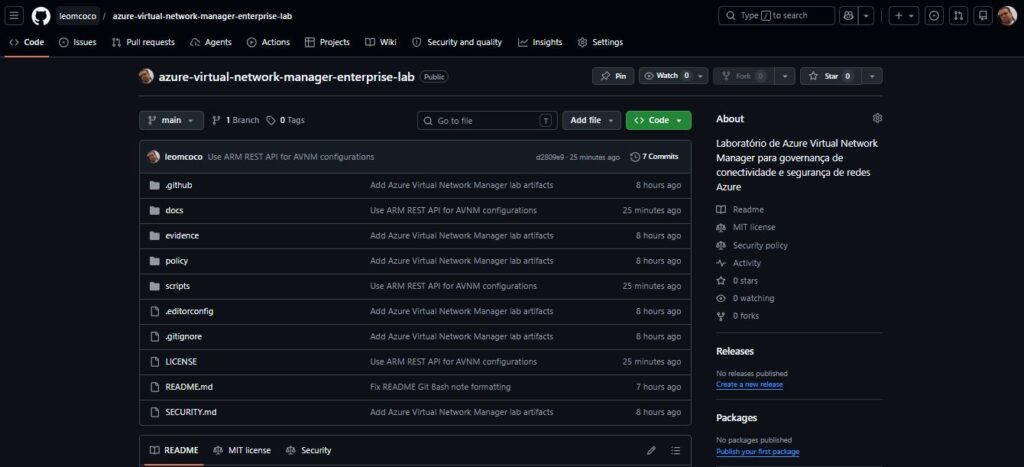Open the leomcoco owner breadcrumb link
1024x467 pixels.
[x=78, y=16]
